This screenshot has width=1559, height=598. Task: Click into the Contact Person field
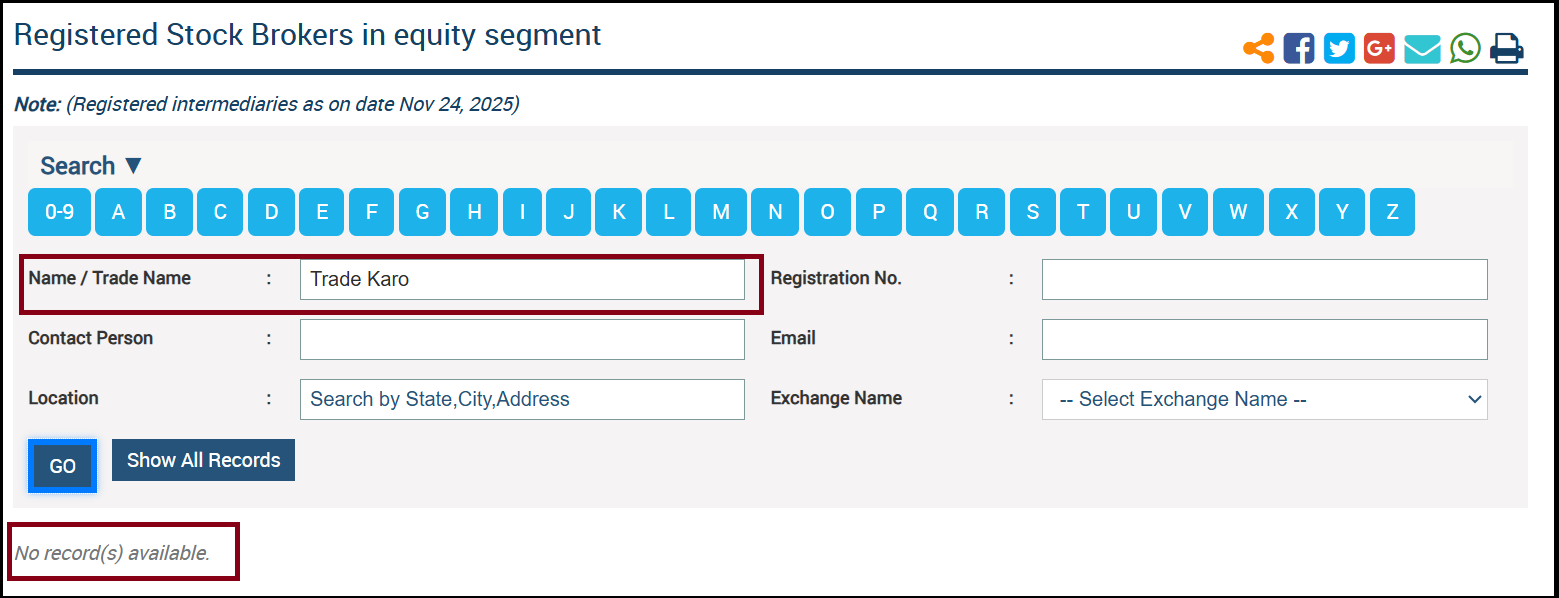coord(522,339)
